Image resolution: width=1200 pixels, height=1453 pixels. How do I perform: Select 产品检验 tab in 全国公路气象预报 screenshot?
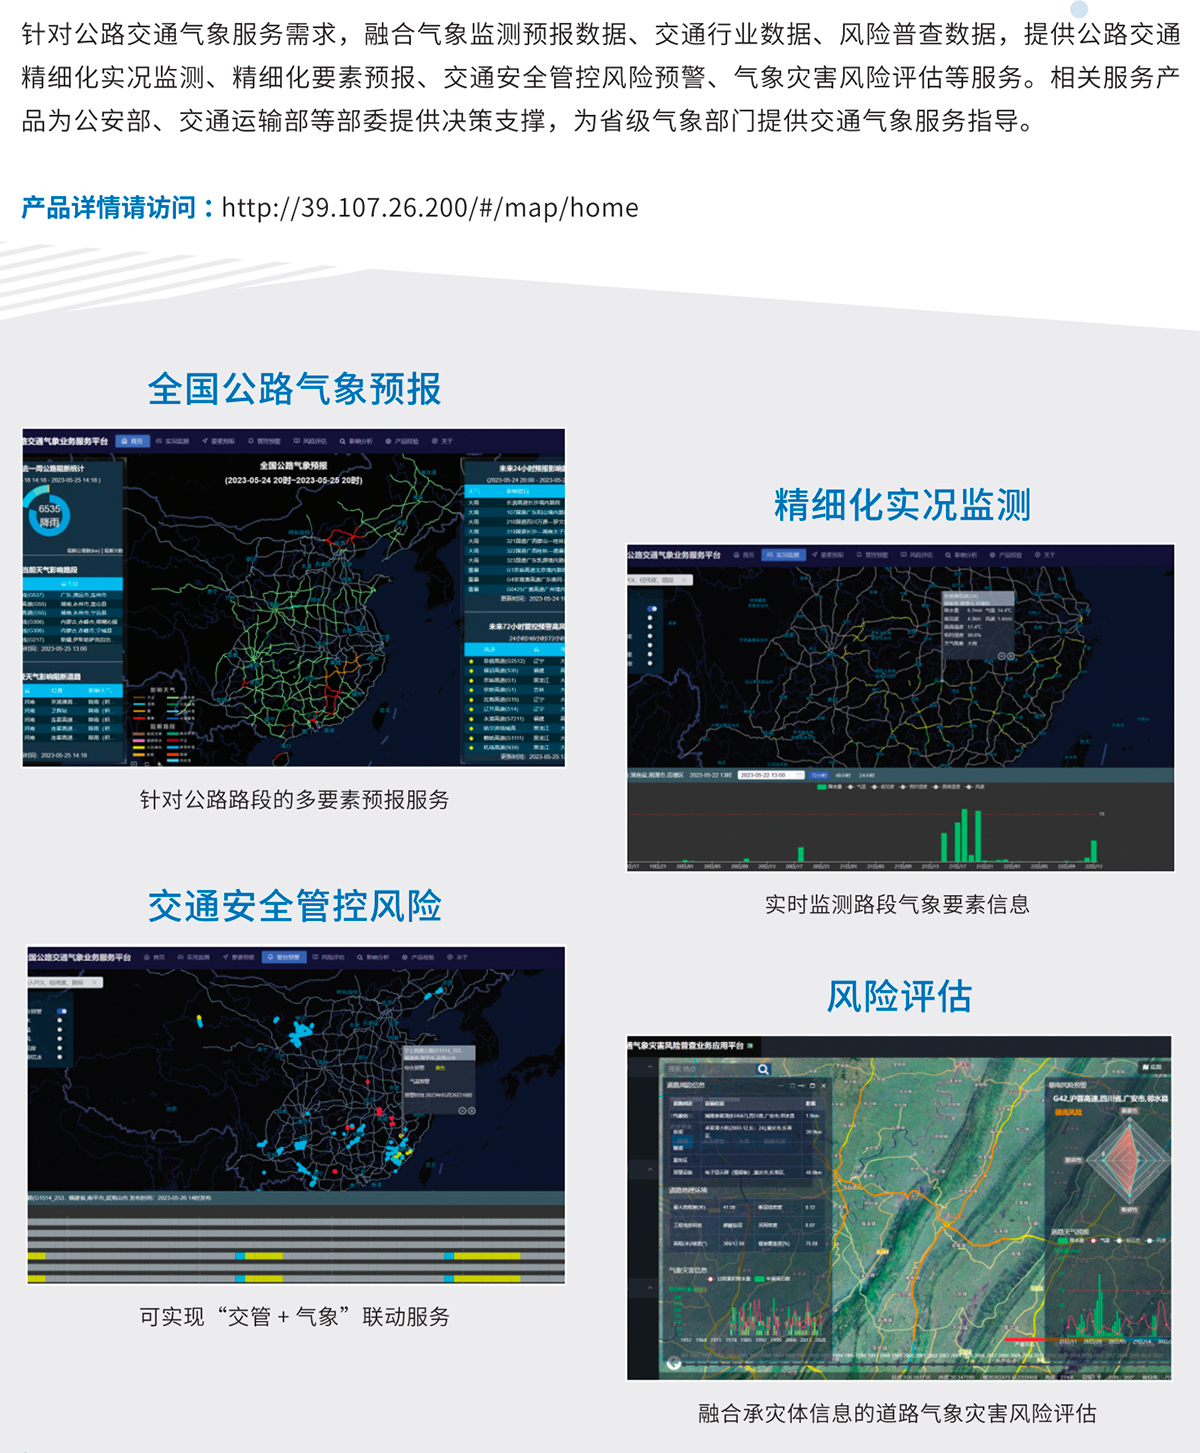coord(402,441)
